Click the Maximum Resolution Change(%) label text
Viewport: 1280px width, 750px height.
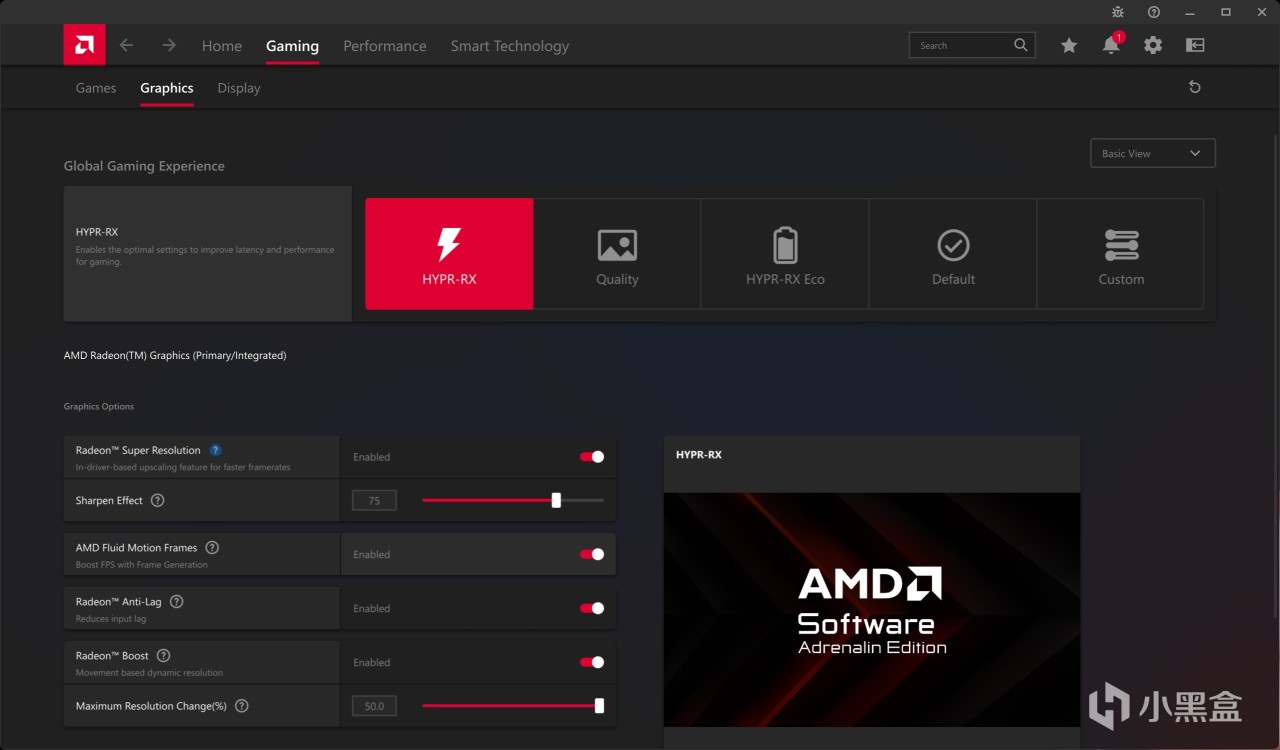tap(151, 706)
